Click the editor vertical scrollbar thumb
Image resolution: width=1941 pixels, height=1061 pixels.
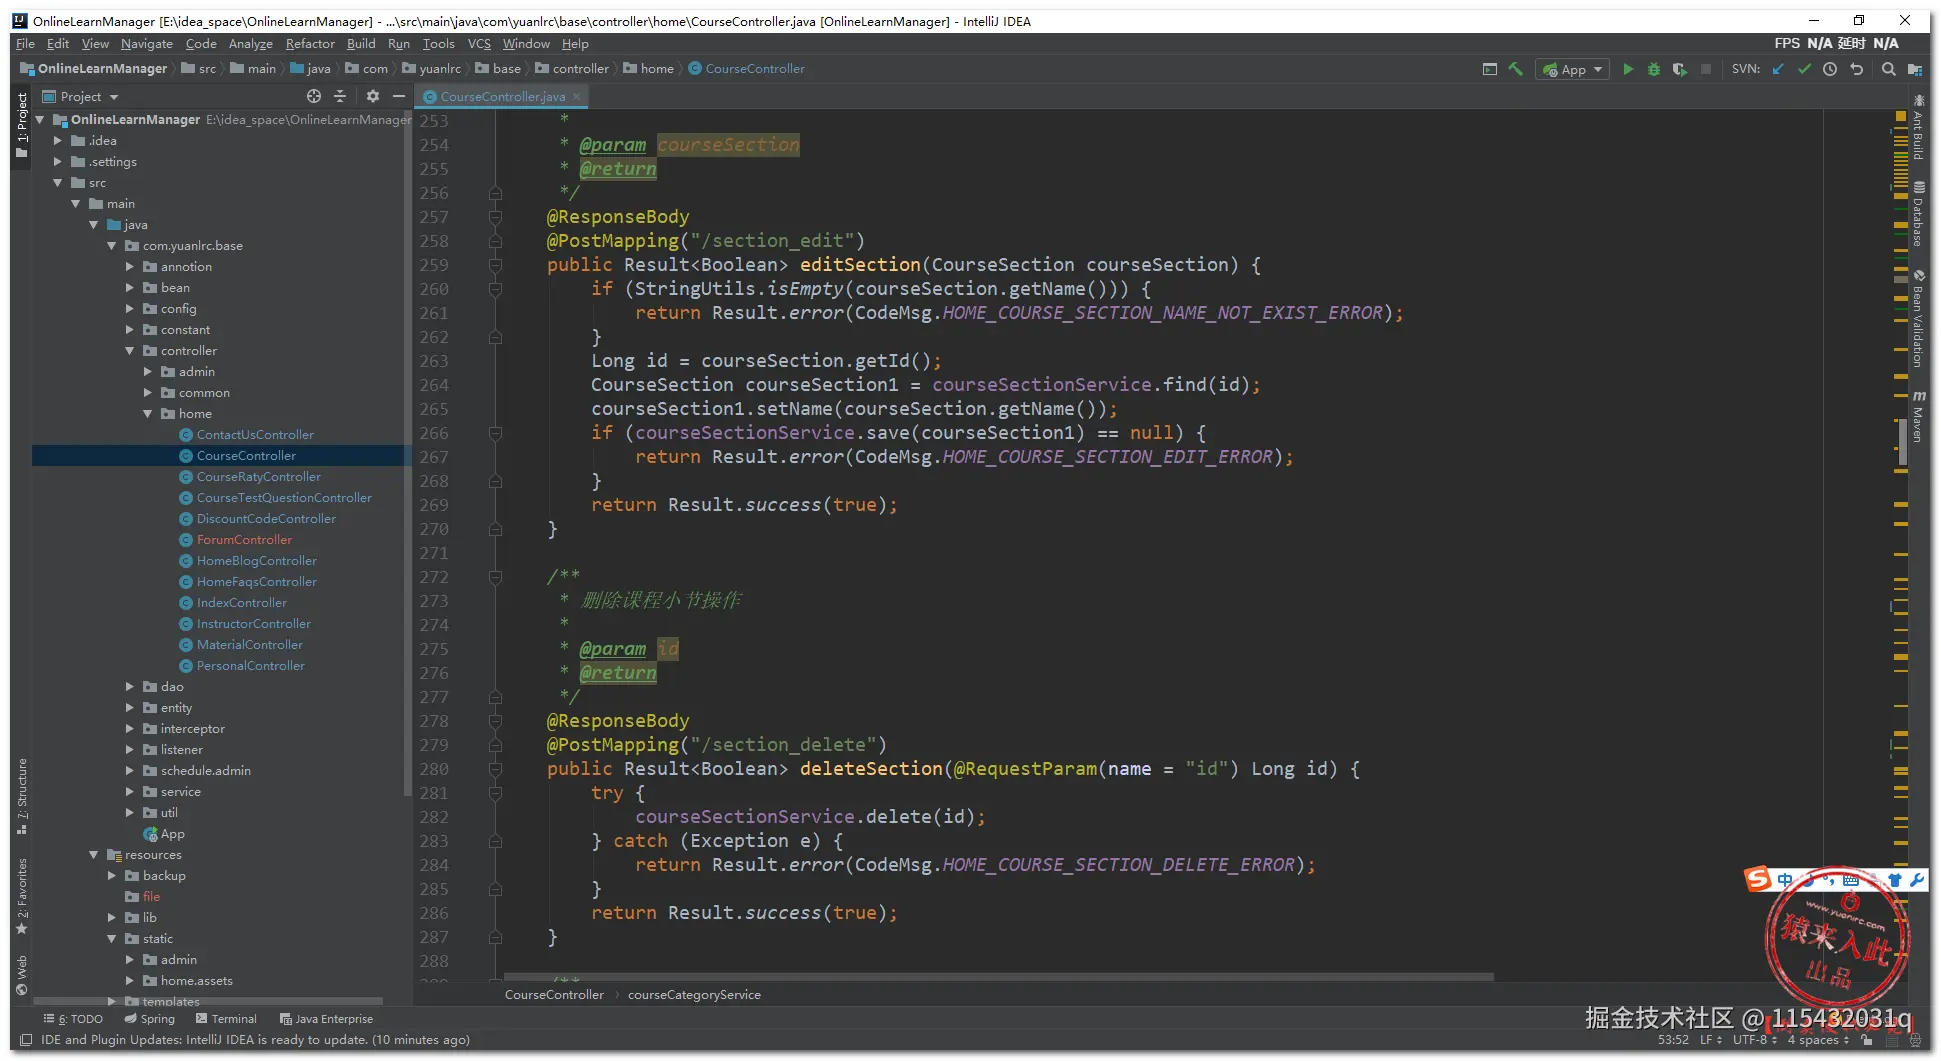pyautogui.click(x=1902, y=441)
